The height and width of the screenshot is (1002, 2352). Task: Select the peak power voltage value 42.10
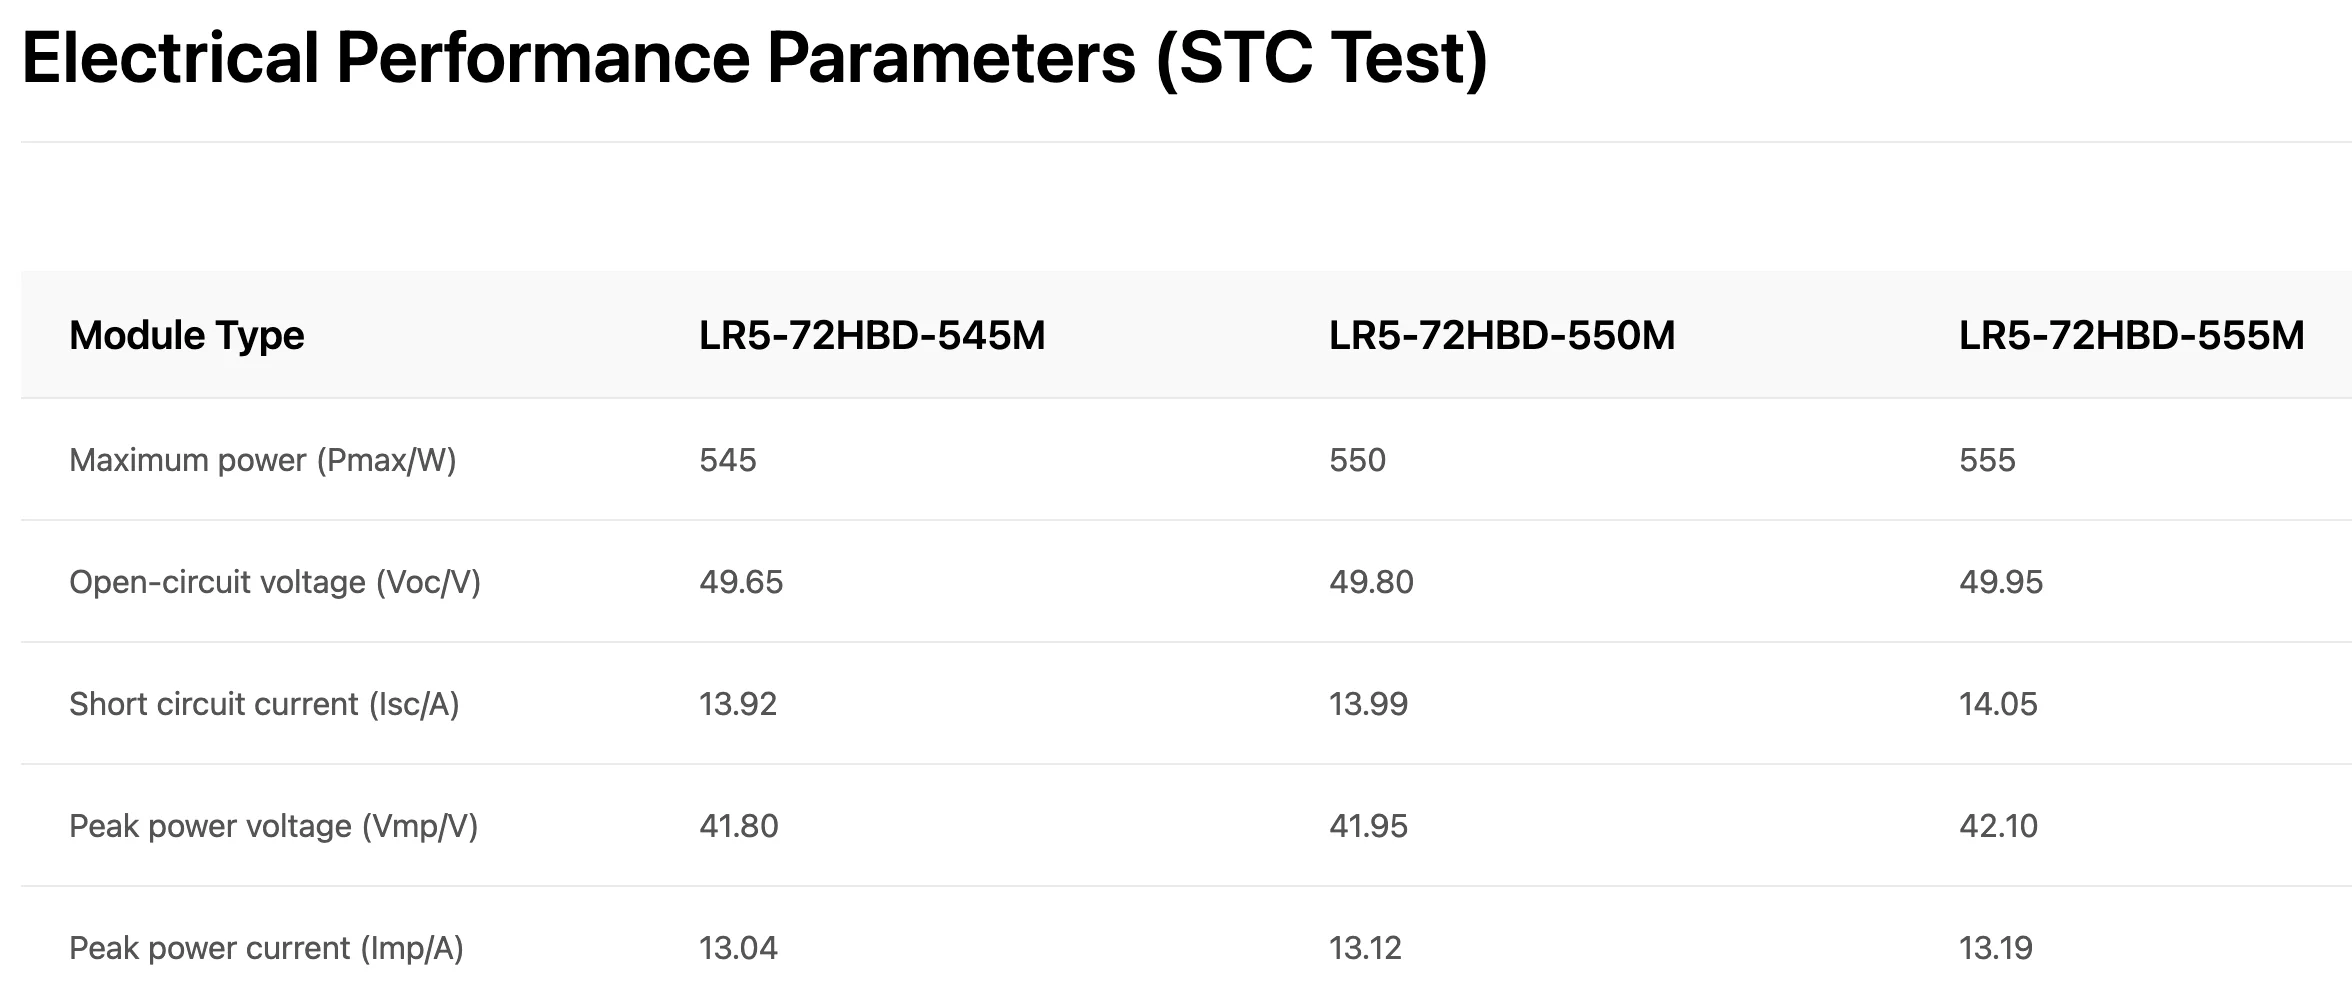(x=1998, y=826)
